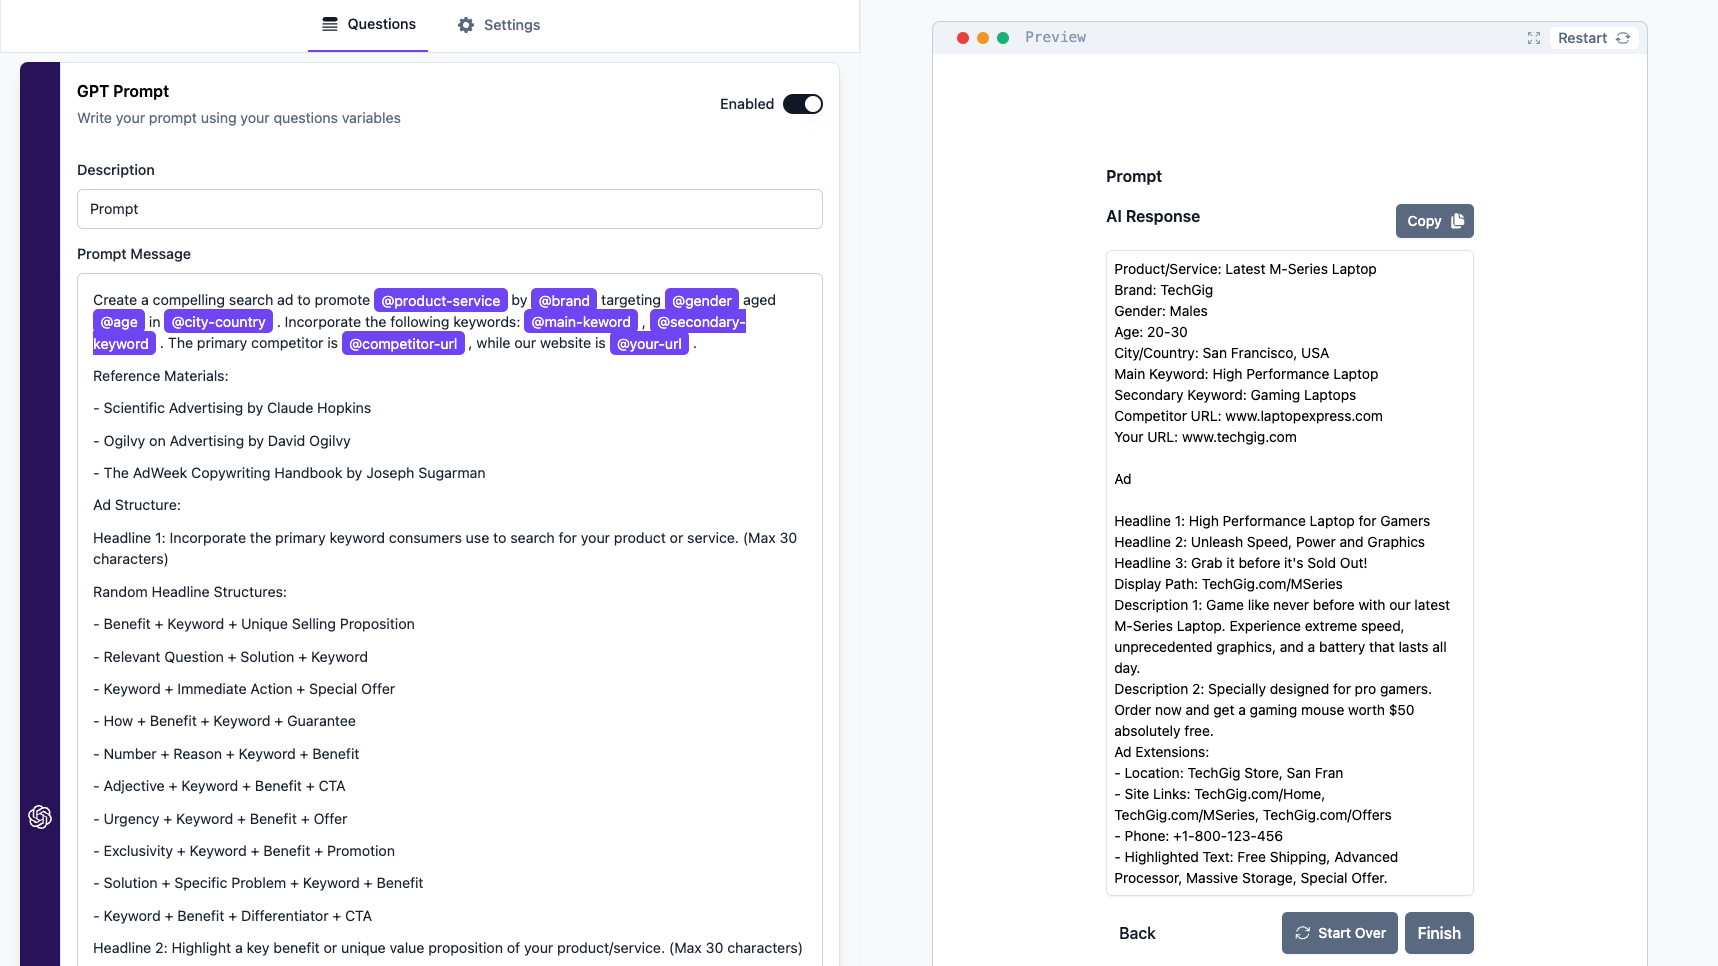Click 'Keyword + Benefit + Differentiator + CTA'
The width and height of the screenshot is (1718, 966).
[x=232, y=916]
